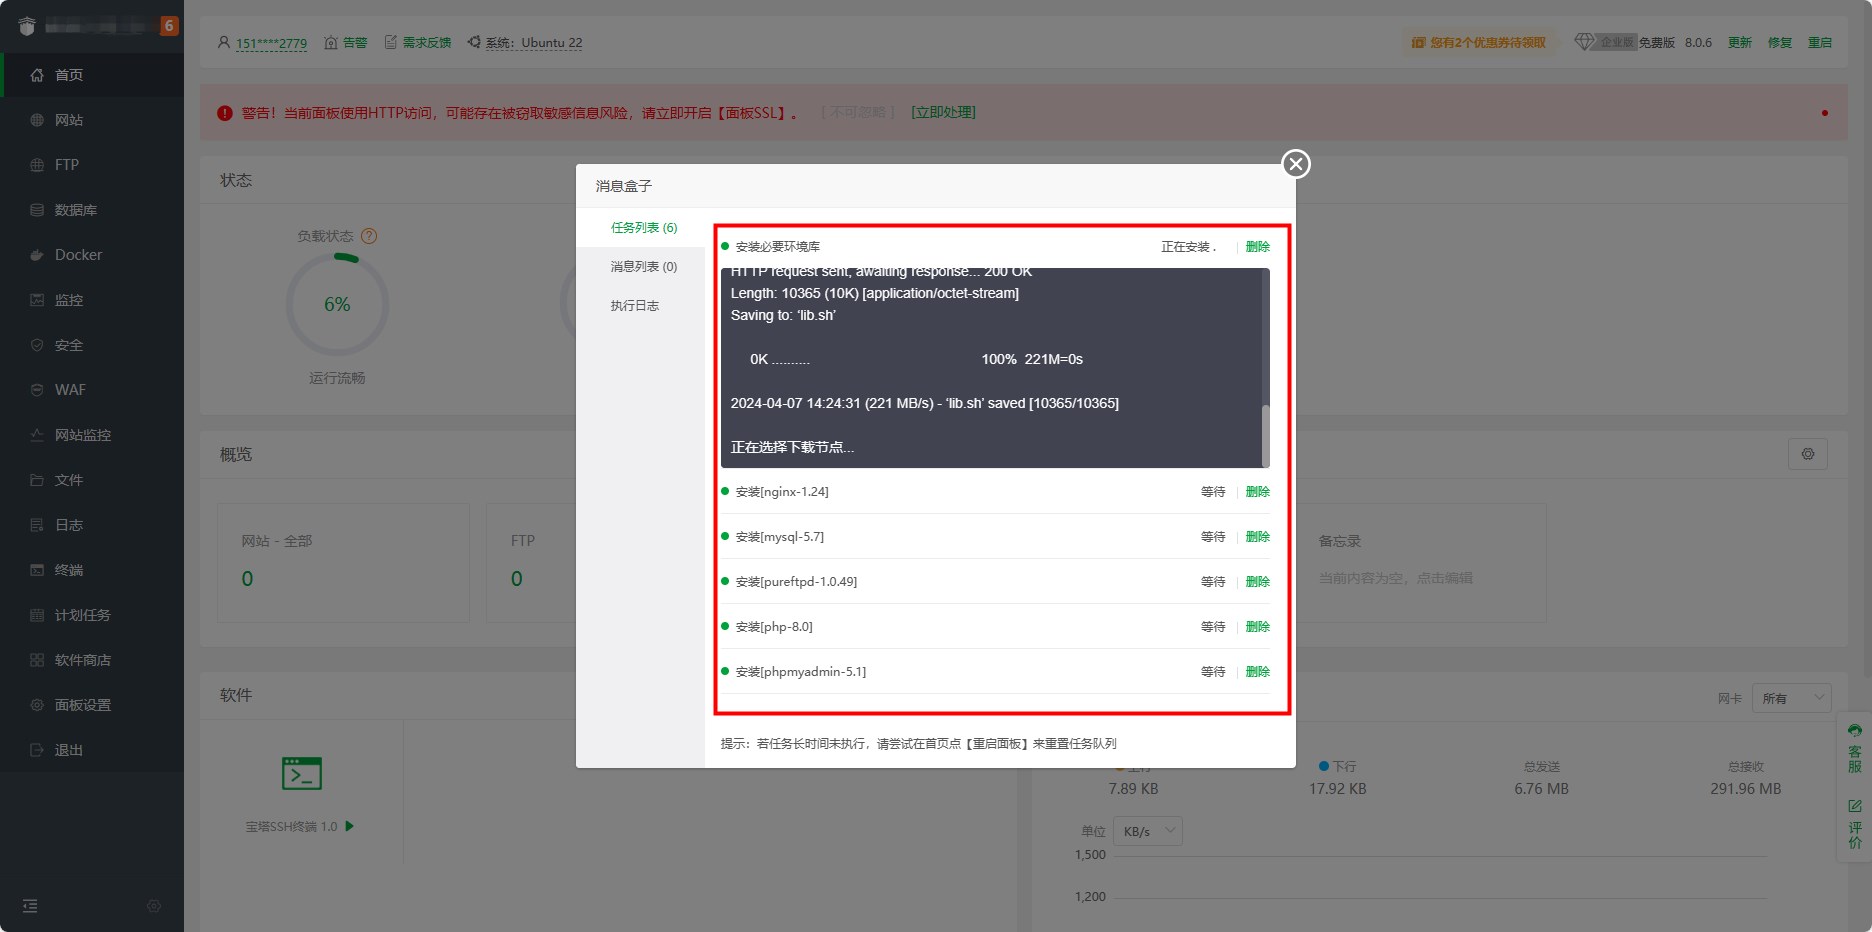Switch to the 执行日志 tab
Image resolution: width=1872 pixels, height=932 pixels.
pos(635,306)
